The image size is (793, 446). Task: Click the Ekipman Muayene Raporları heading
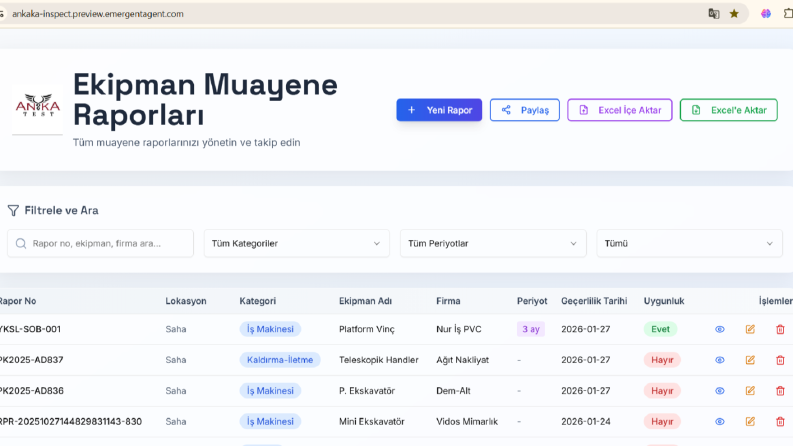click(205, 99)
